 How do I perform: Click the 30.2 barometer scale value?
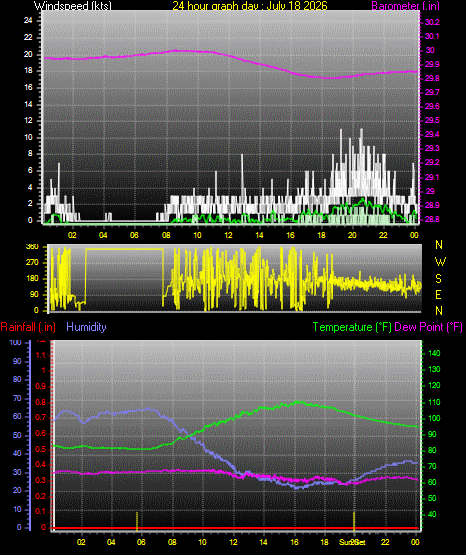tap(432, 22)
